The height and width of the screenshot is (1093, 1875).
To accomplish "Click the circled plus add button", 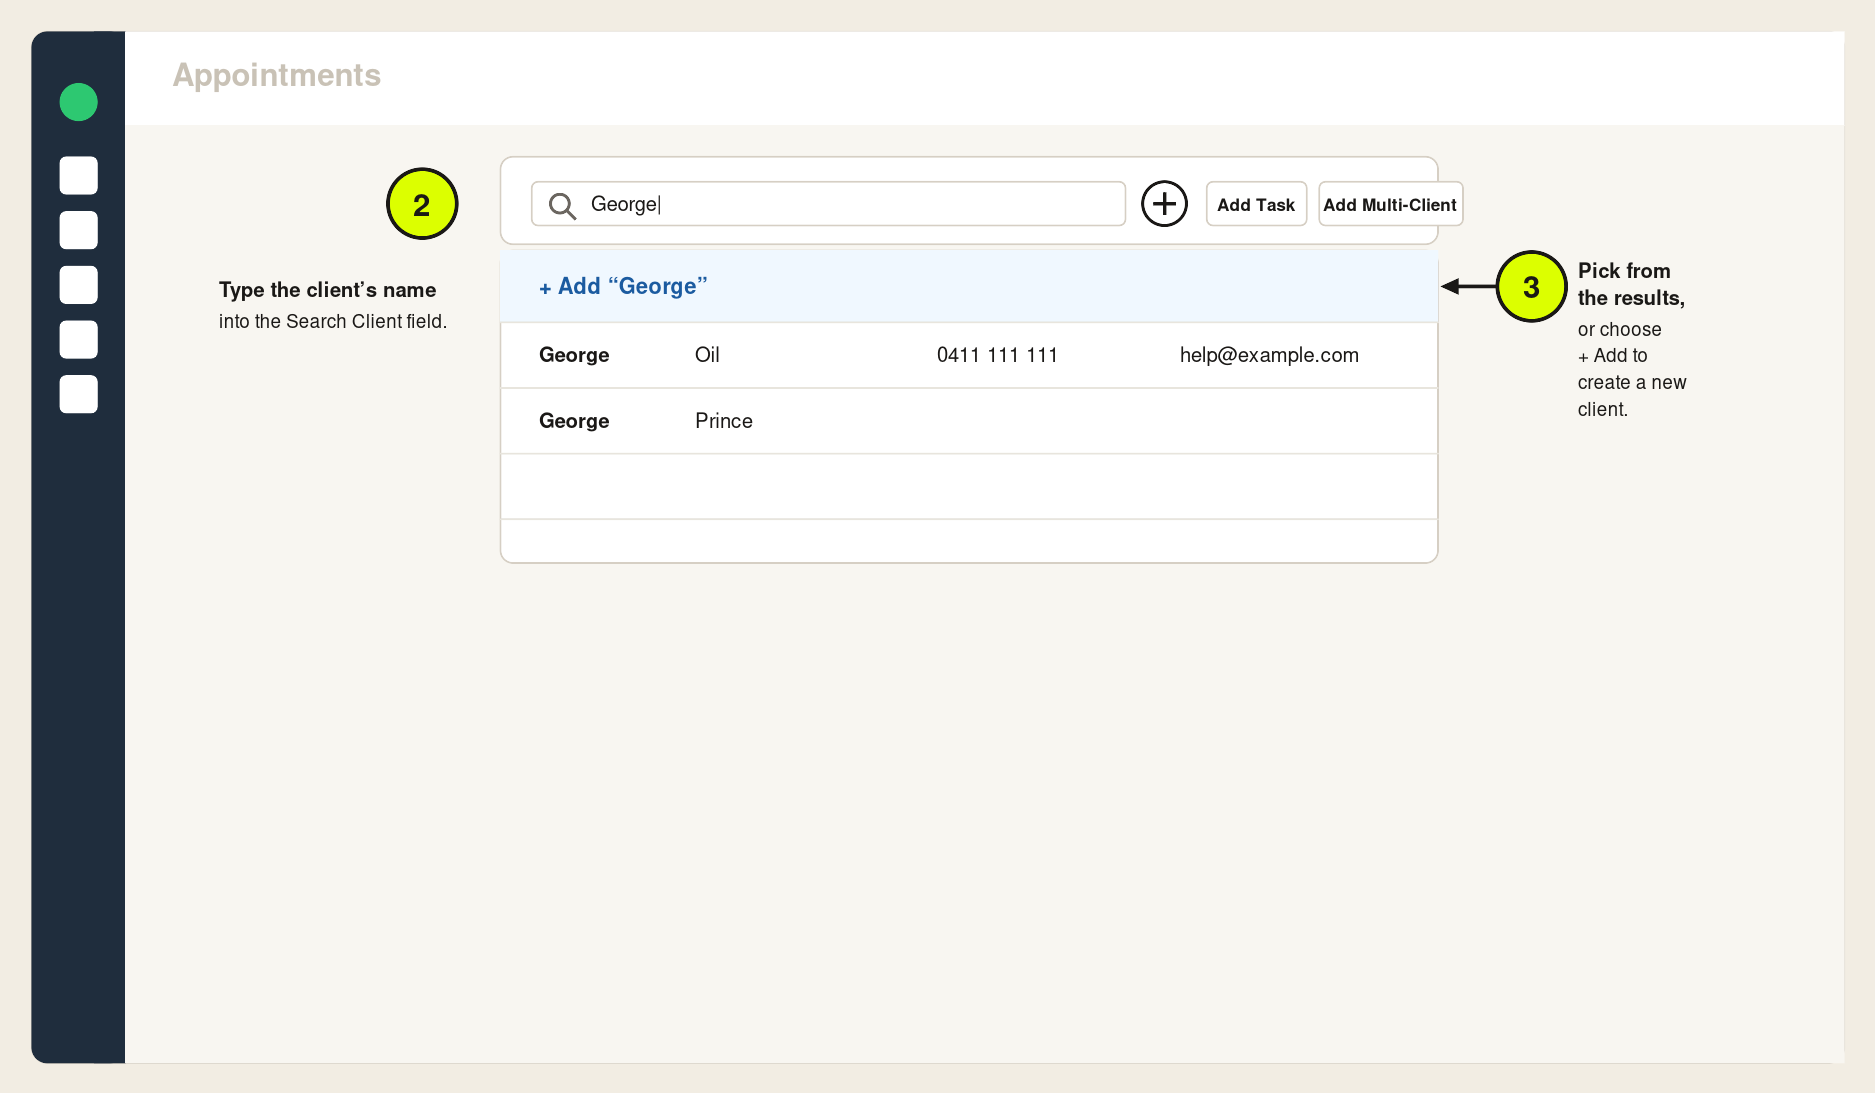I will (1164, 204).
